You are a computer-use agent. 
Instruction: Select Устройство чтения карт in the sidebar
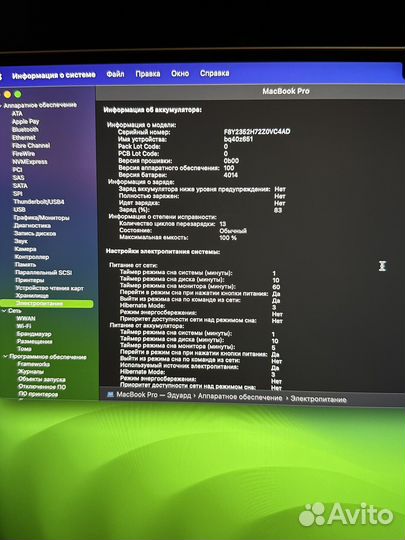coord(50,288)
